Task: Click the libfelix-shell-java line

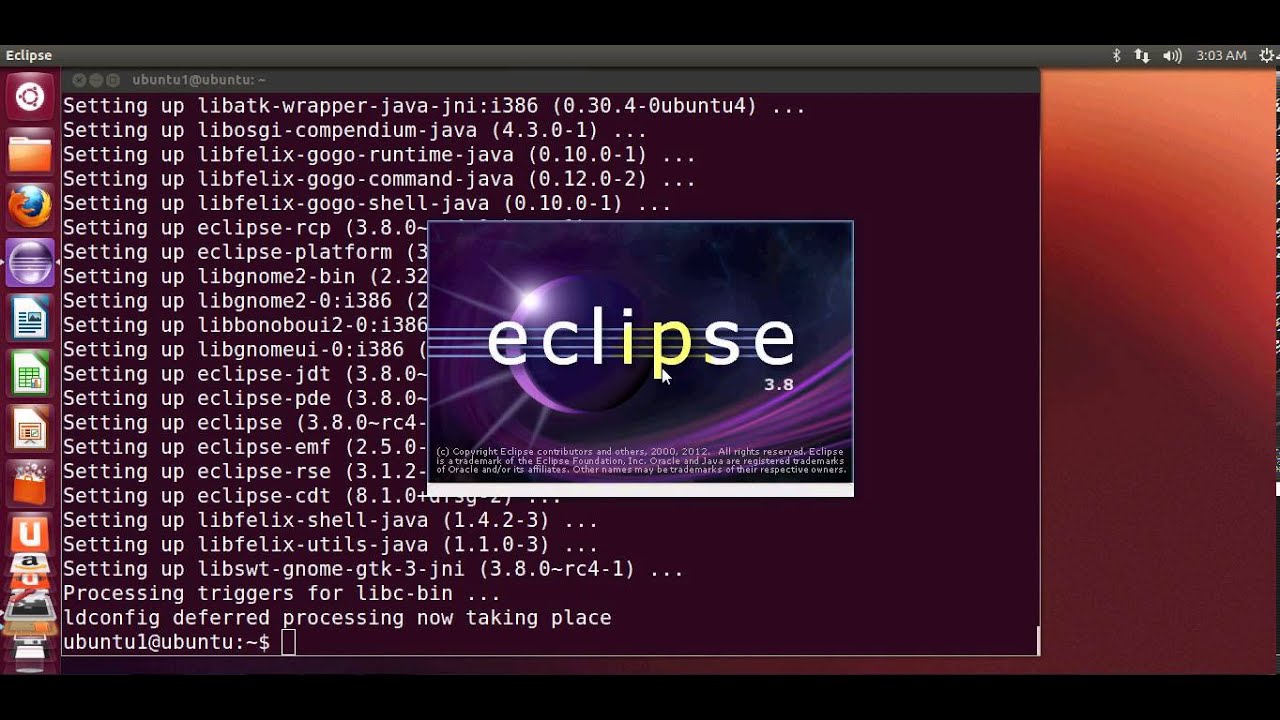Action: (x=330, y=520)
